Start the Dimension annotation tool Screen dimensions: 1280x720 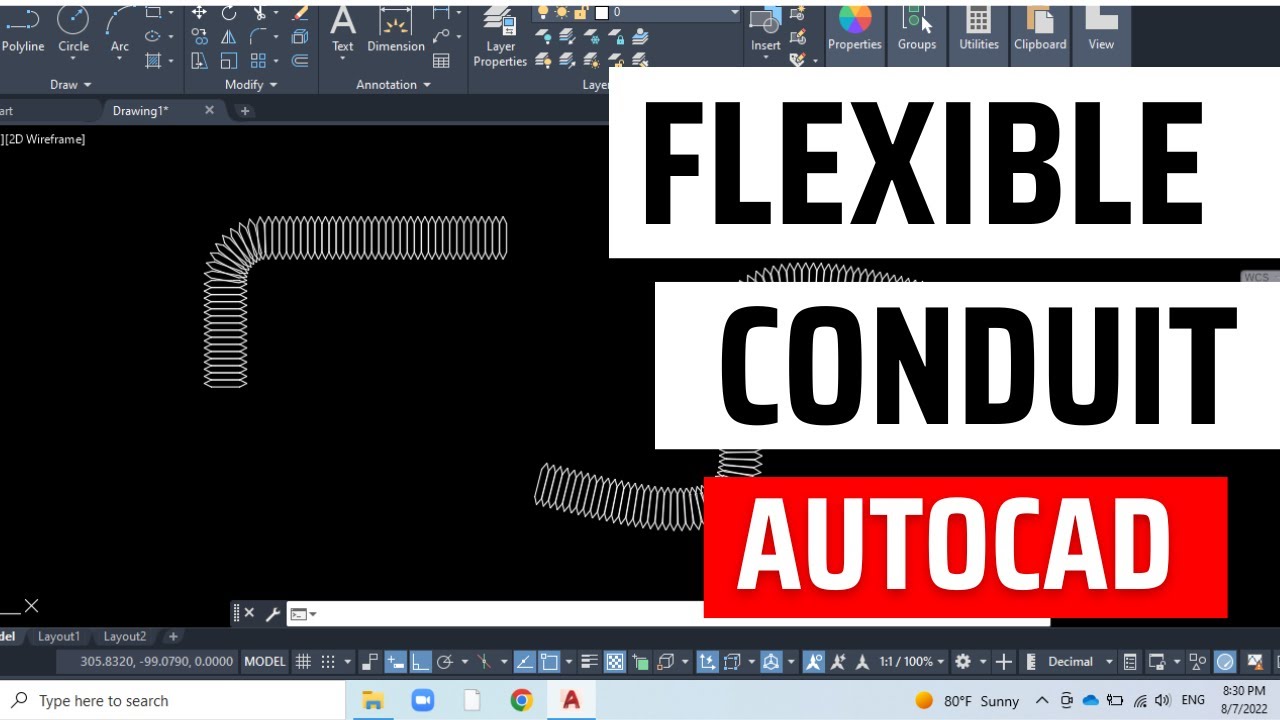tap(396, 27)
